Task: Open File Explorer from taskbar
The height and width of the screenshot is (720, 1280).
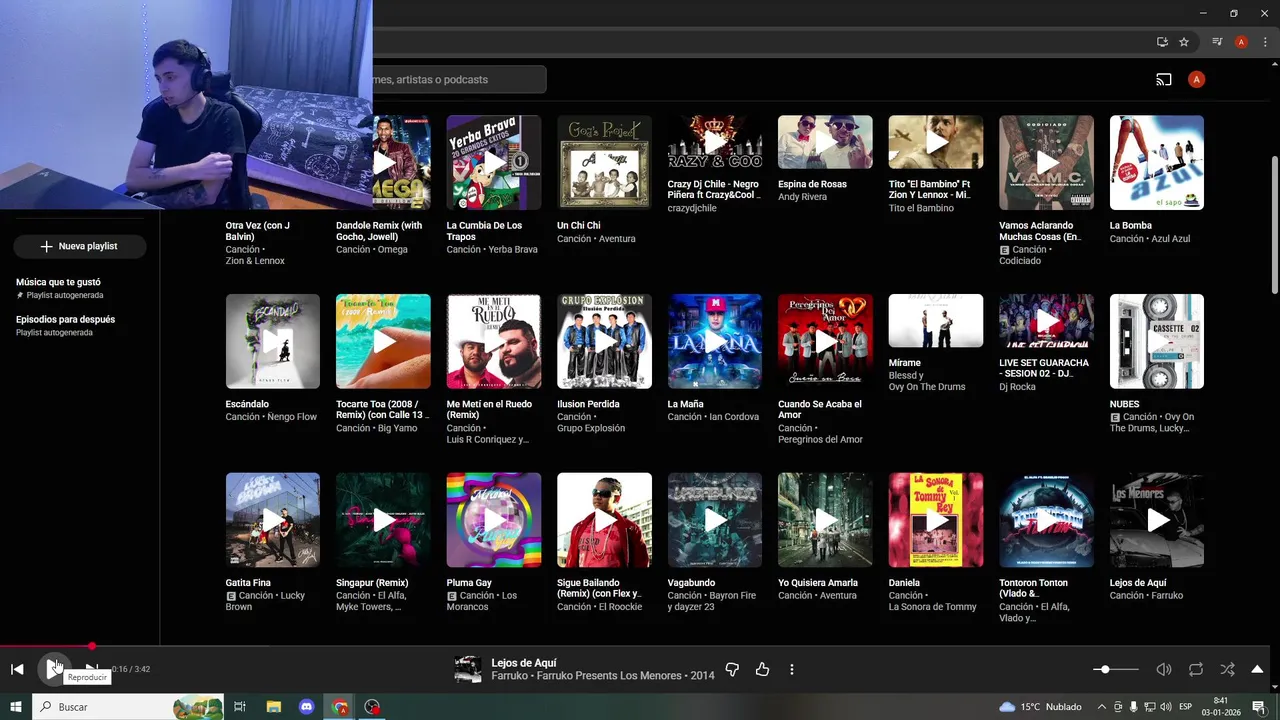Action: point(274,707)
